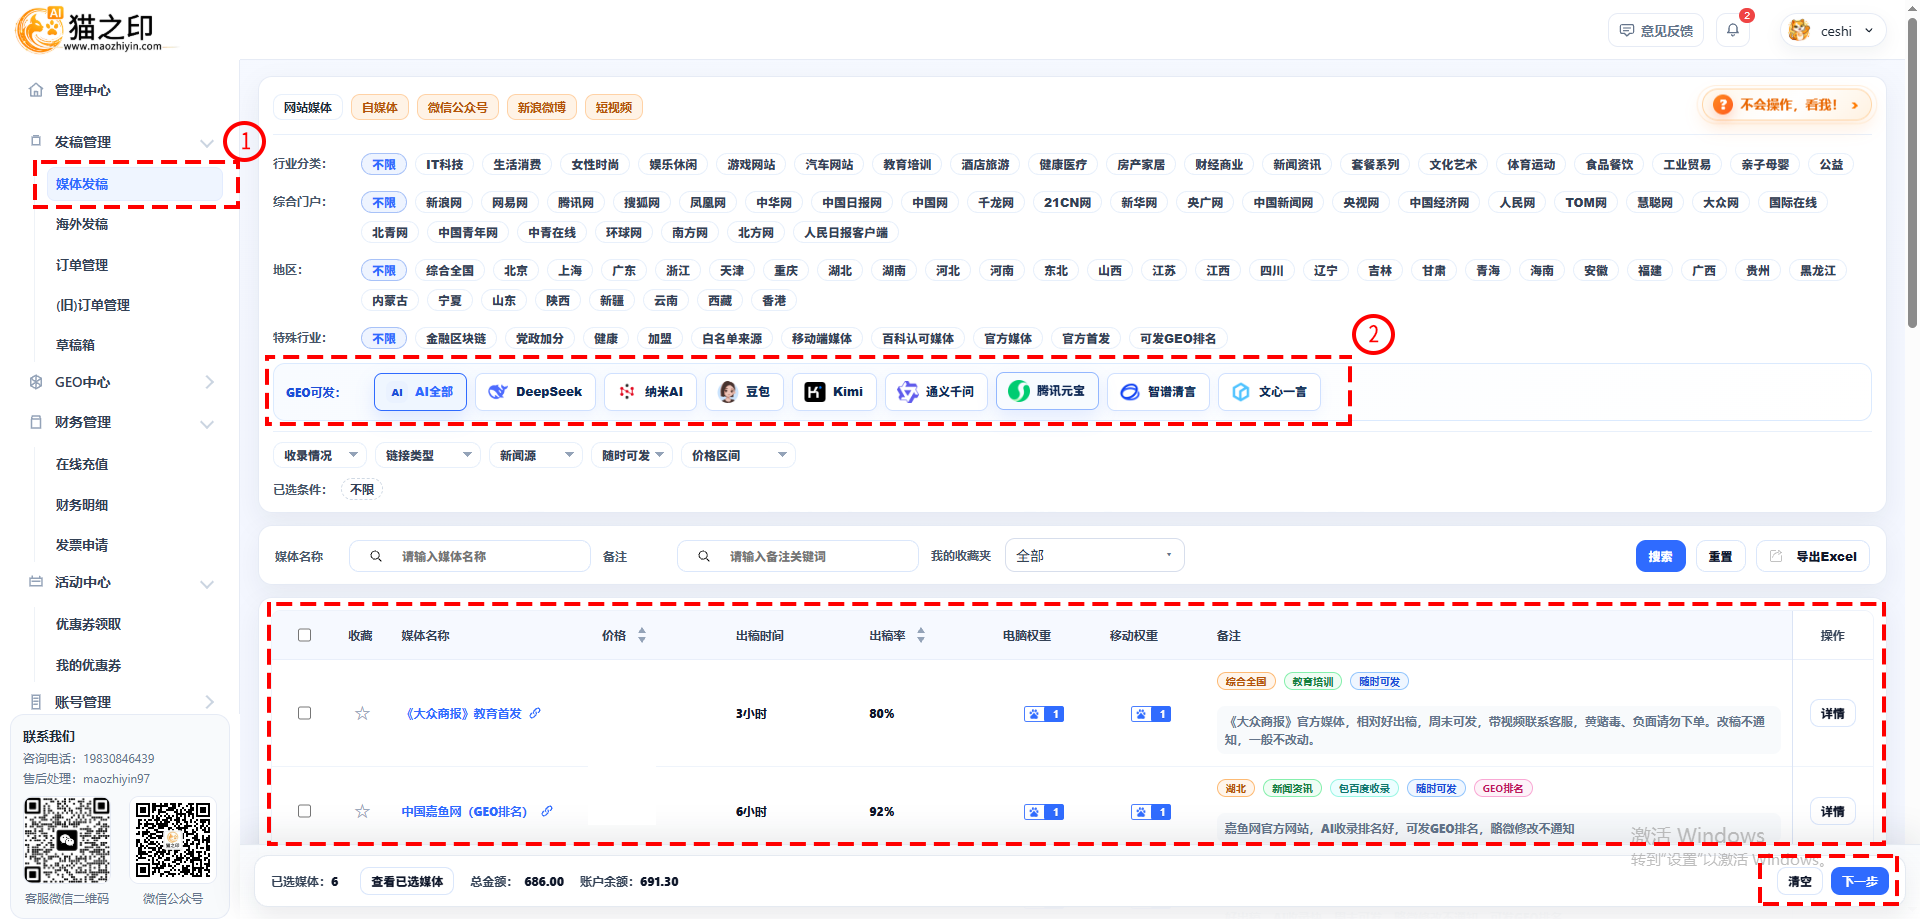Select the 智谱清言 GEO option

click(x=1159, y=392)
